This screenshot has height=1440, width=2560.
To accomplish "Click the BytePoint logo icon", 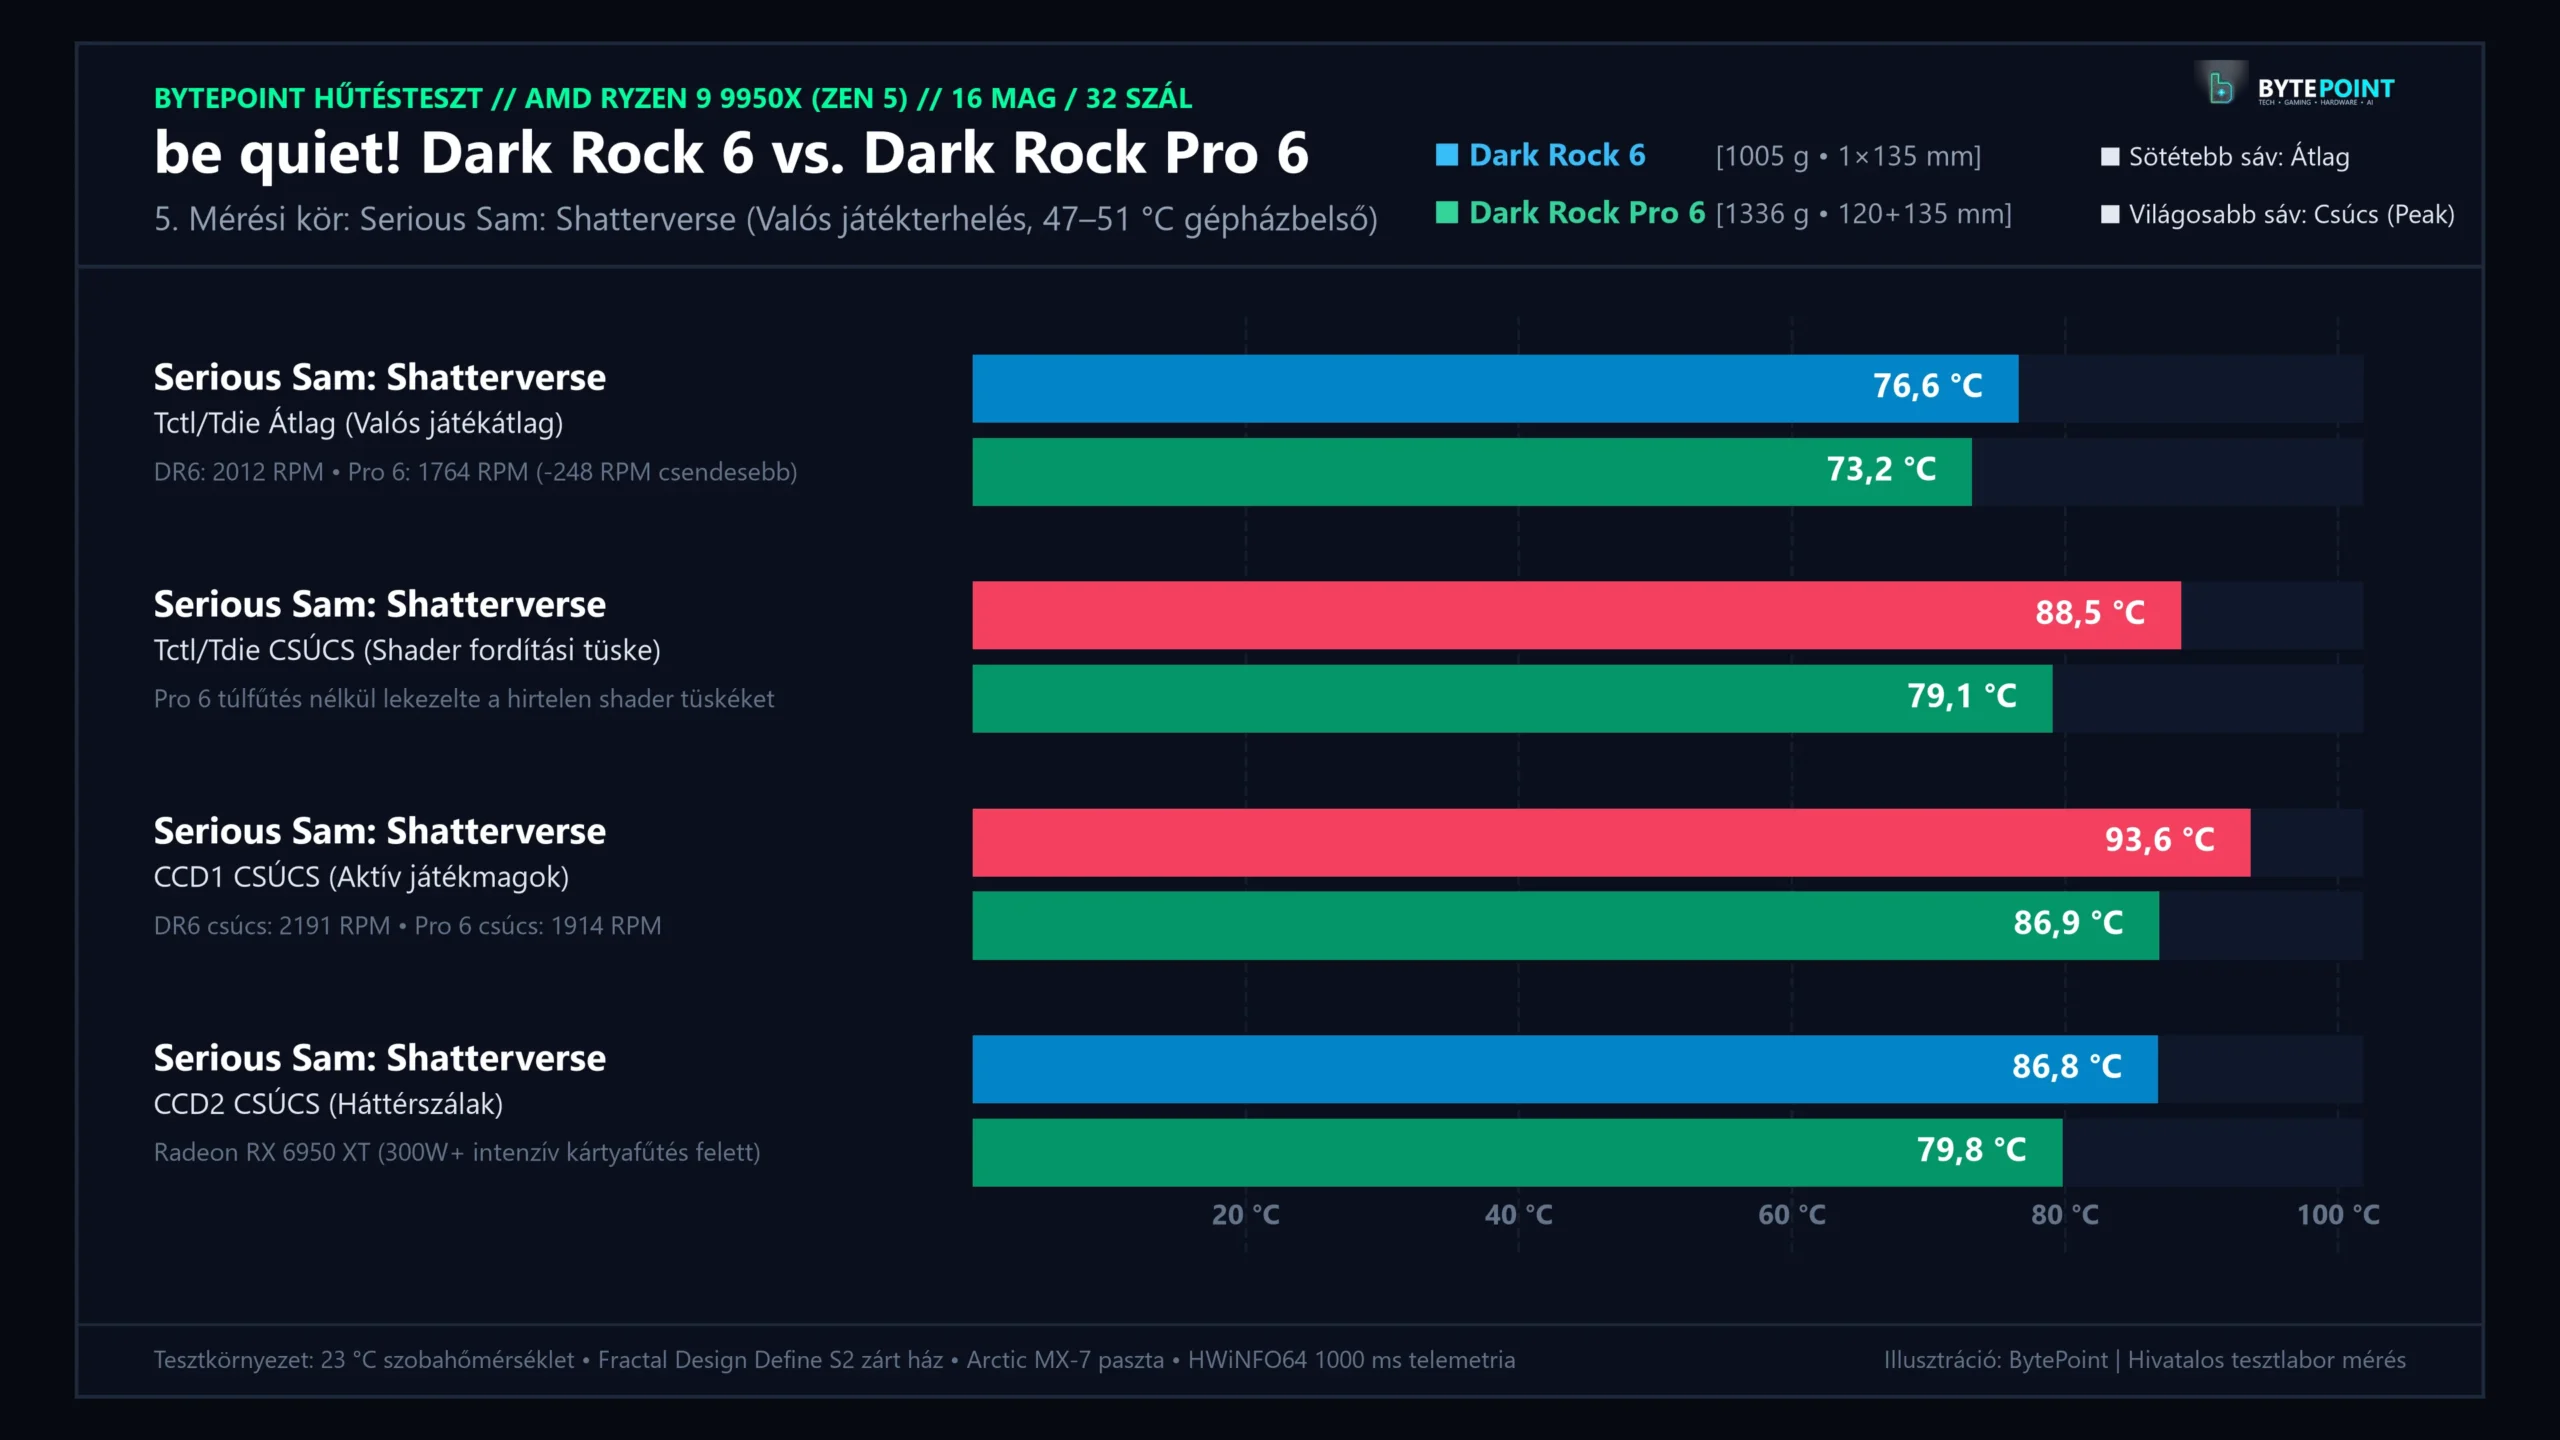I will pyautogui.click(x=2221, y=88).
